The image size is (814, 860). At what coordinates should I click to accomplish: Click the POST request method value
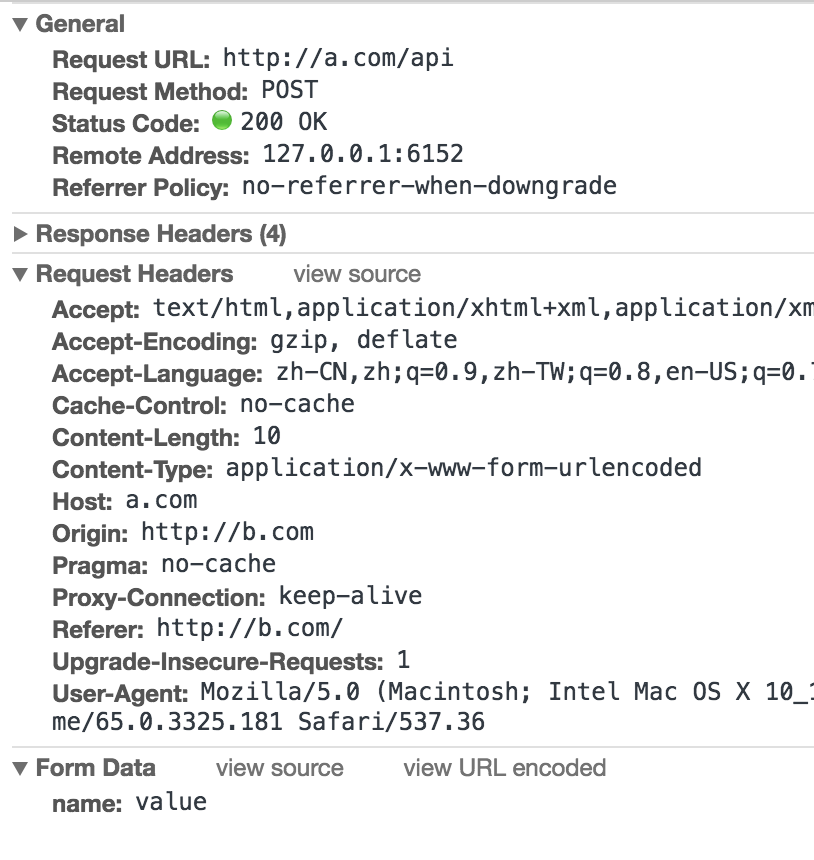tap(290, 90)
